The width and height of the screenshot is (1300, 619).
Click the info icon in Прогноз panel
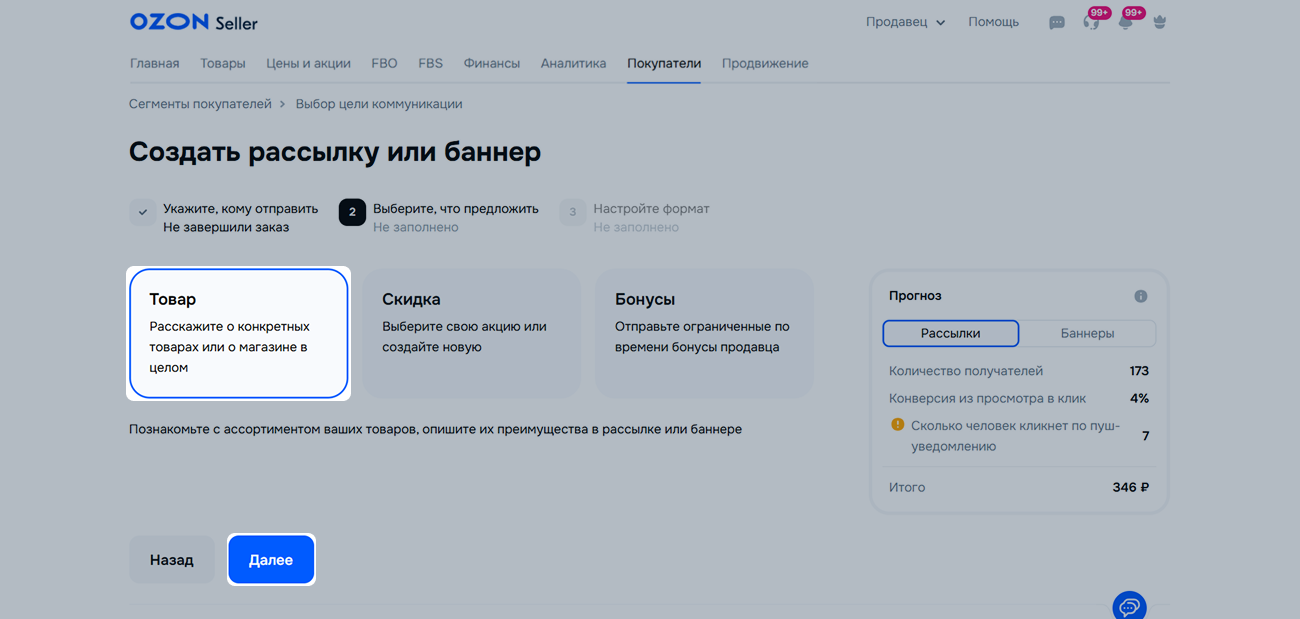click(x=1140, y=296)
